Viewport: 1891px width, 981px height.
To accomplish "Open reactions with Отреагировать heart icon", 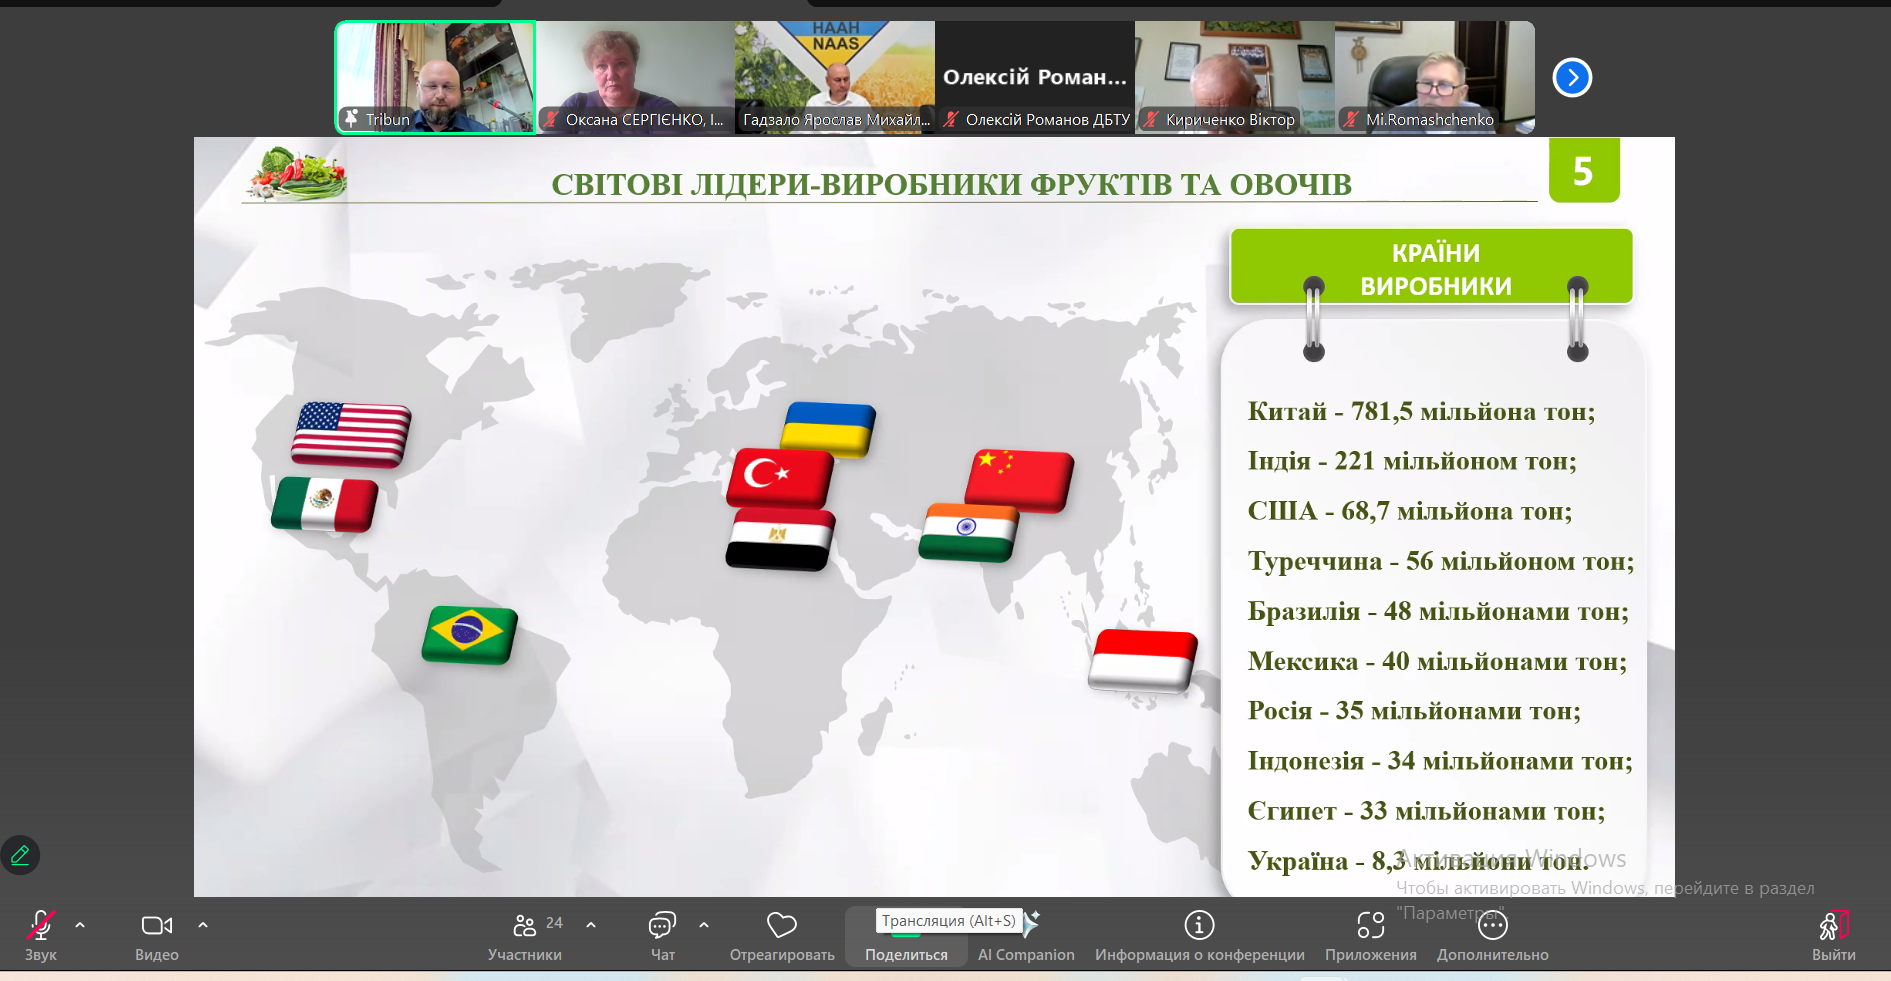I will [782, 926].
